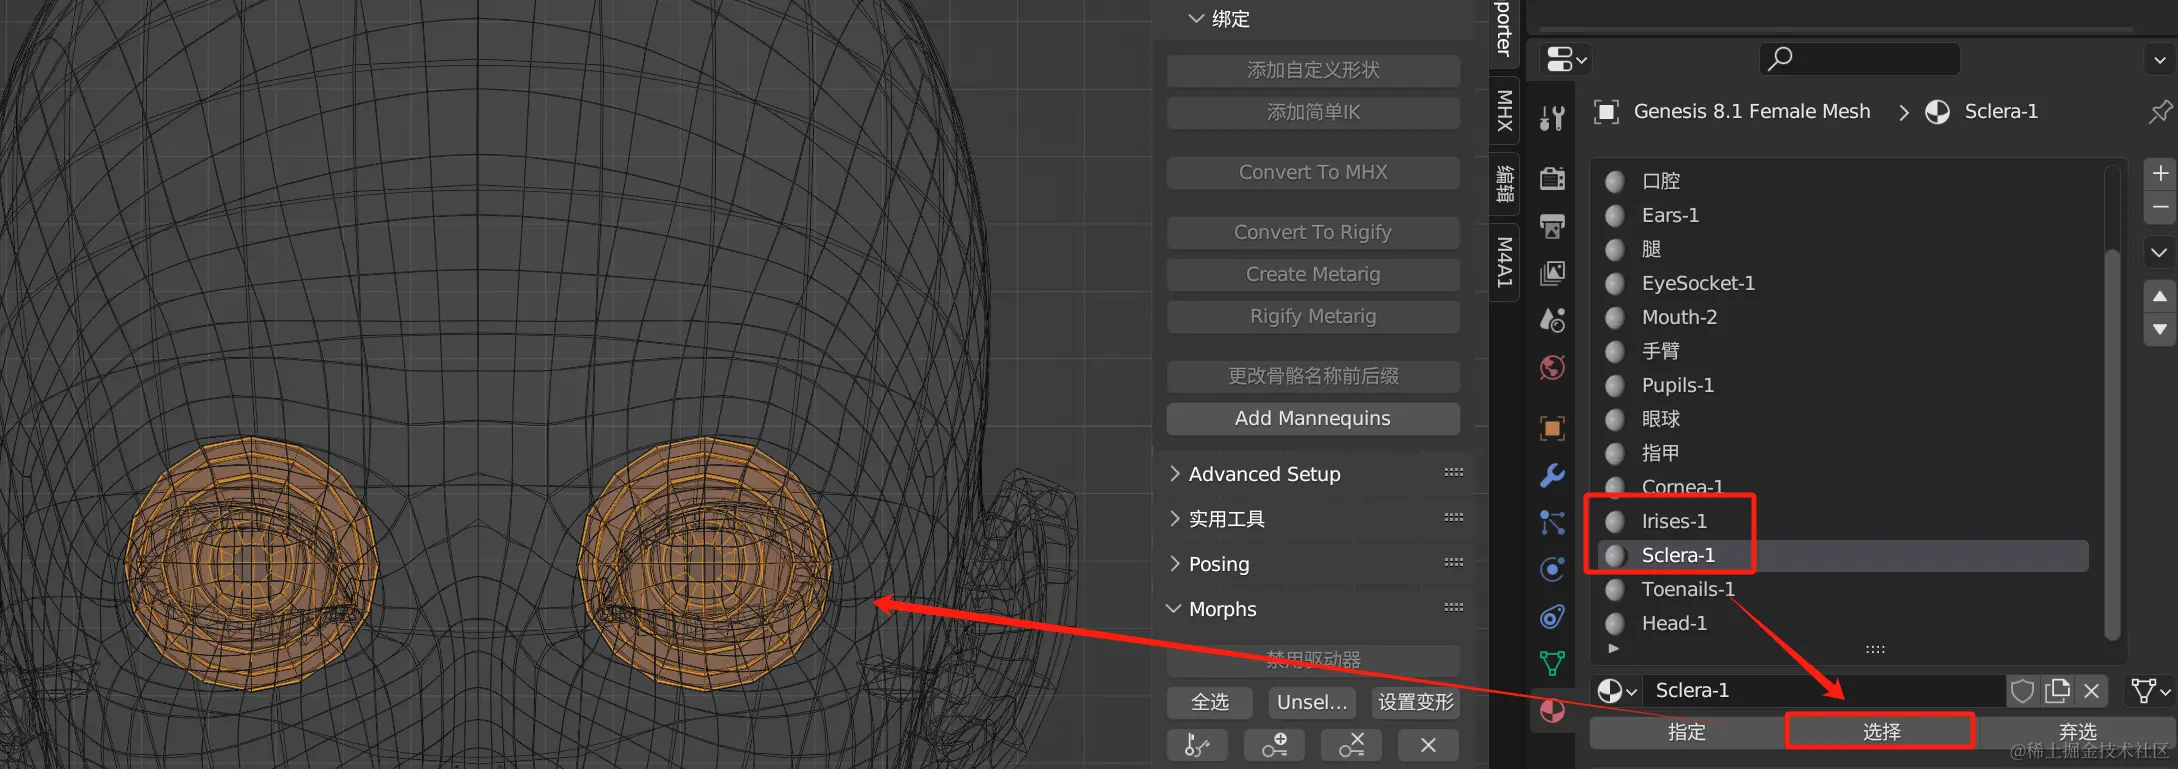Click the 设置变形 button

1416,702
